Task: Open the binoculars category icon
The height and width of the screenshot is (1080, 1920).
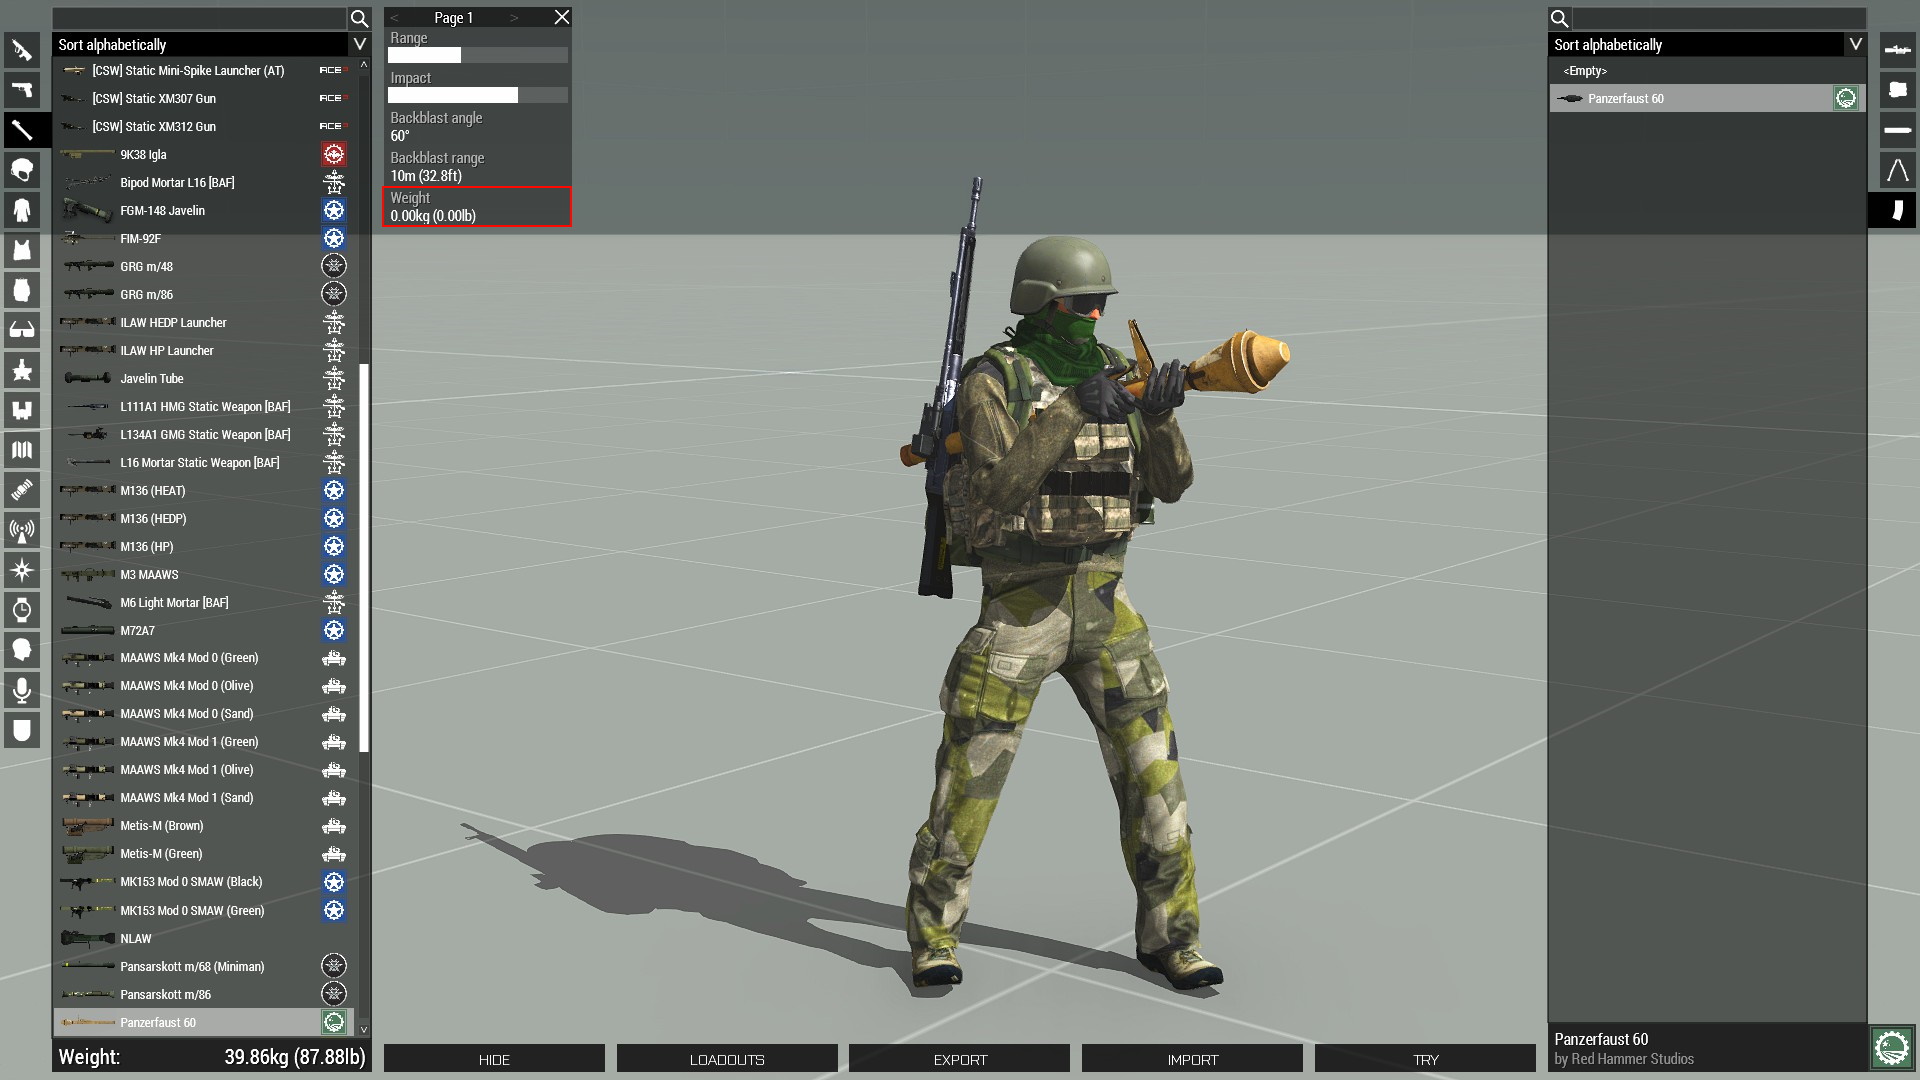Action: (22, 410)
